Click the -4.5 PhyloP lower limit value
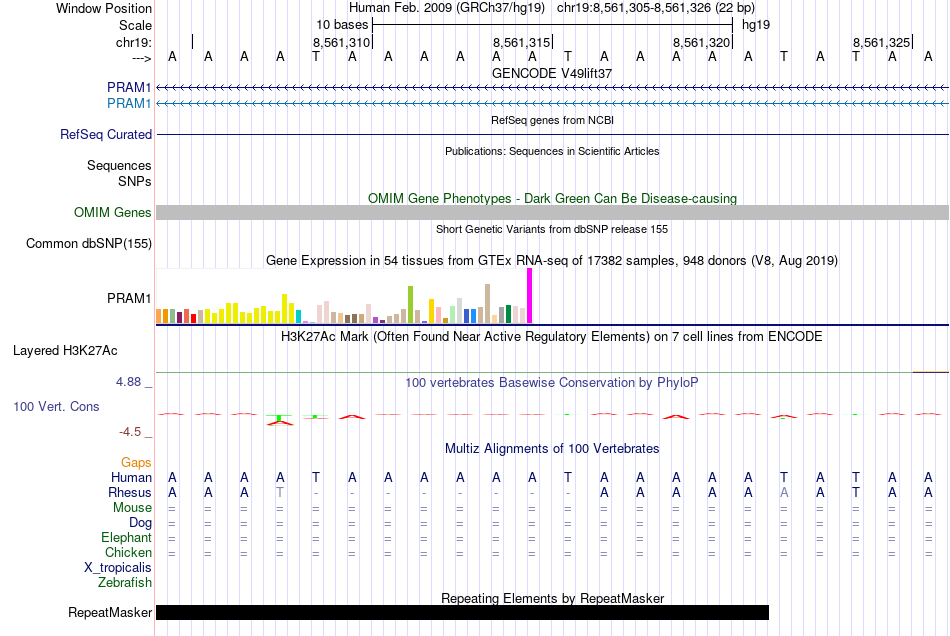The width and height of the screenshot is (950, 636). click(x=130, y=431)
